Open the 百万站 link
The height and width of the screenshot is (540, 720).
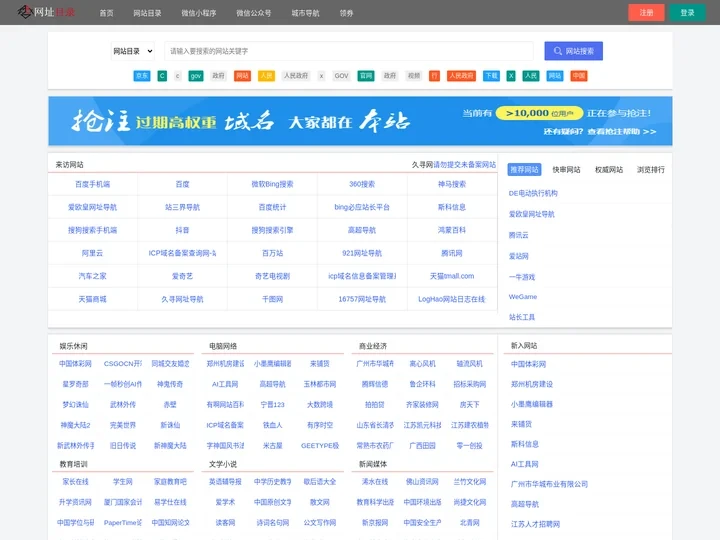pos(272,253)
